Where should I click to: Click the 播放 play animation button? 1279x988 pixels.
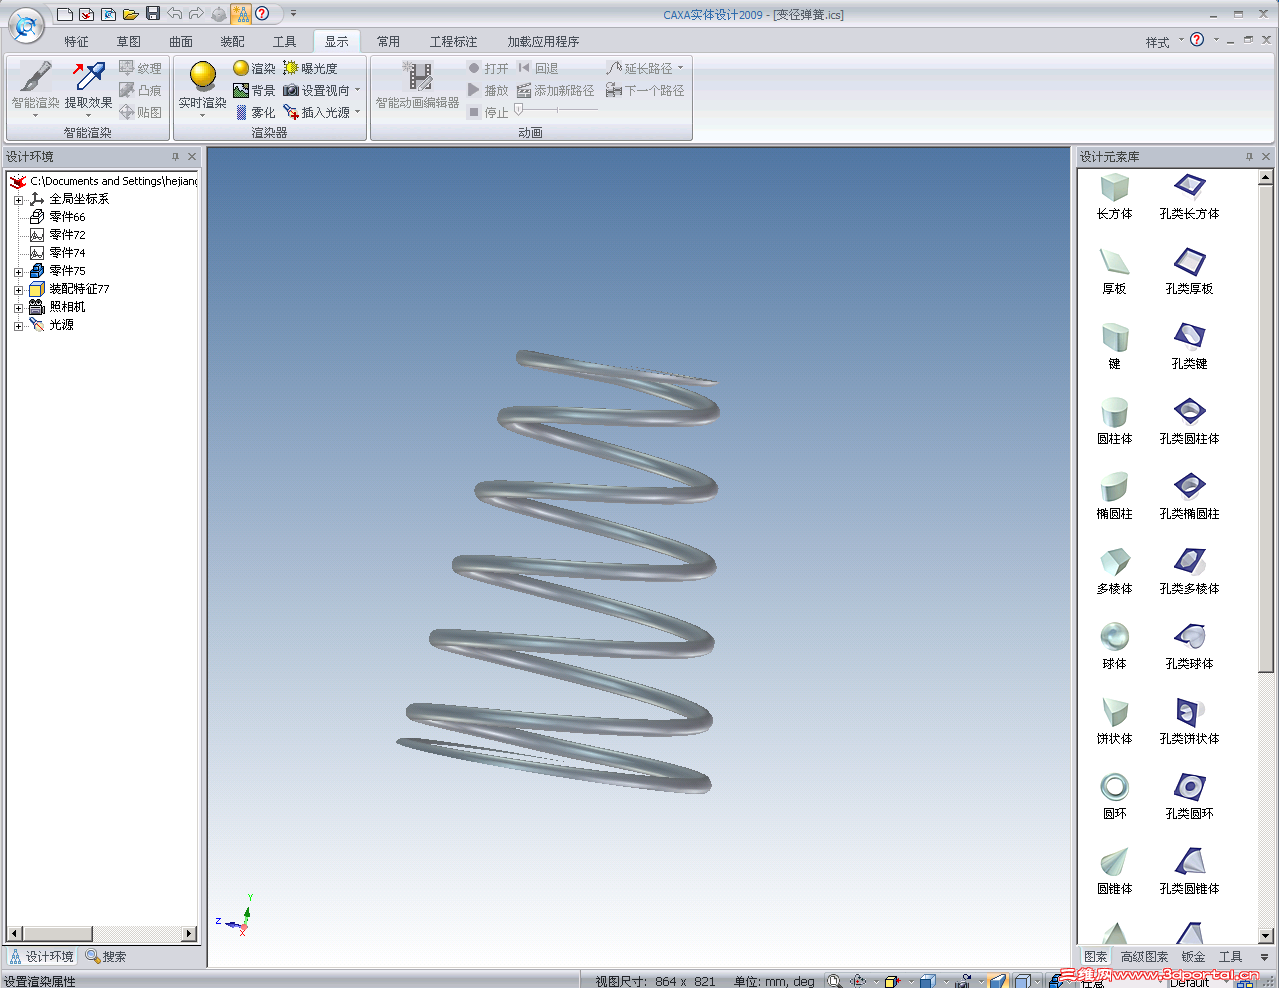point(488,90)
